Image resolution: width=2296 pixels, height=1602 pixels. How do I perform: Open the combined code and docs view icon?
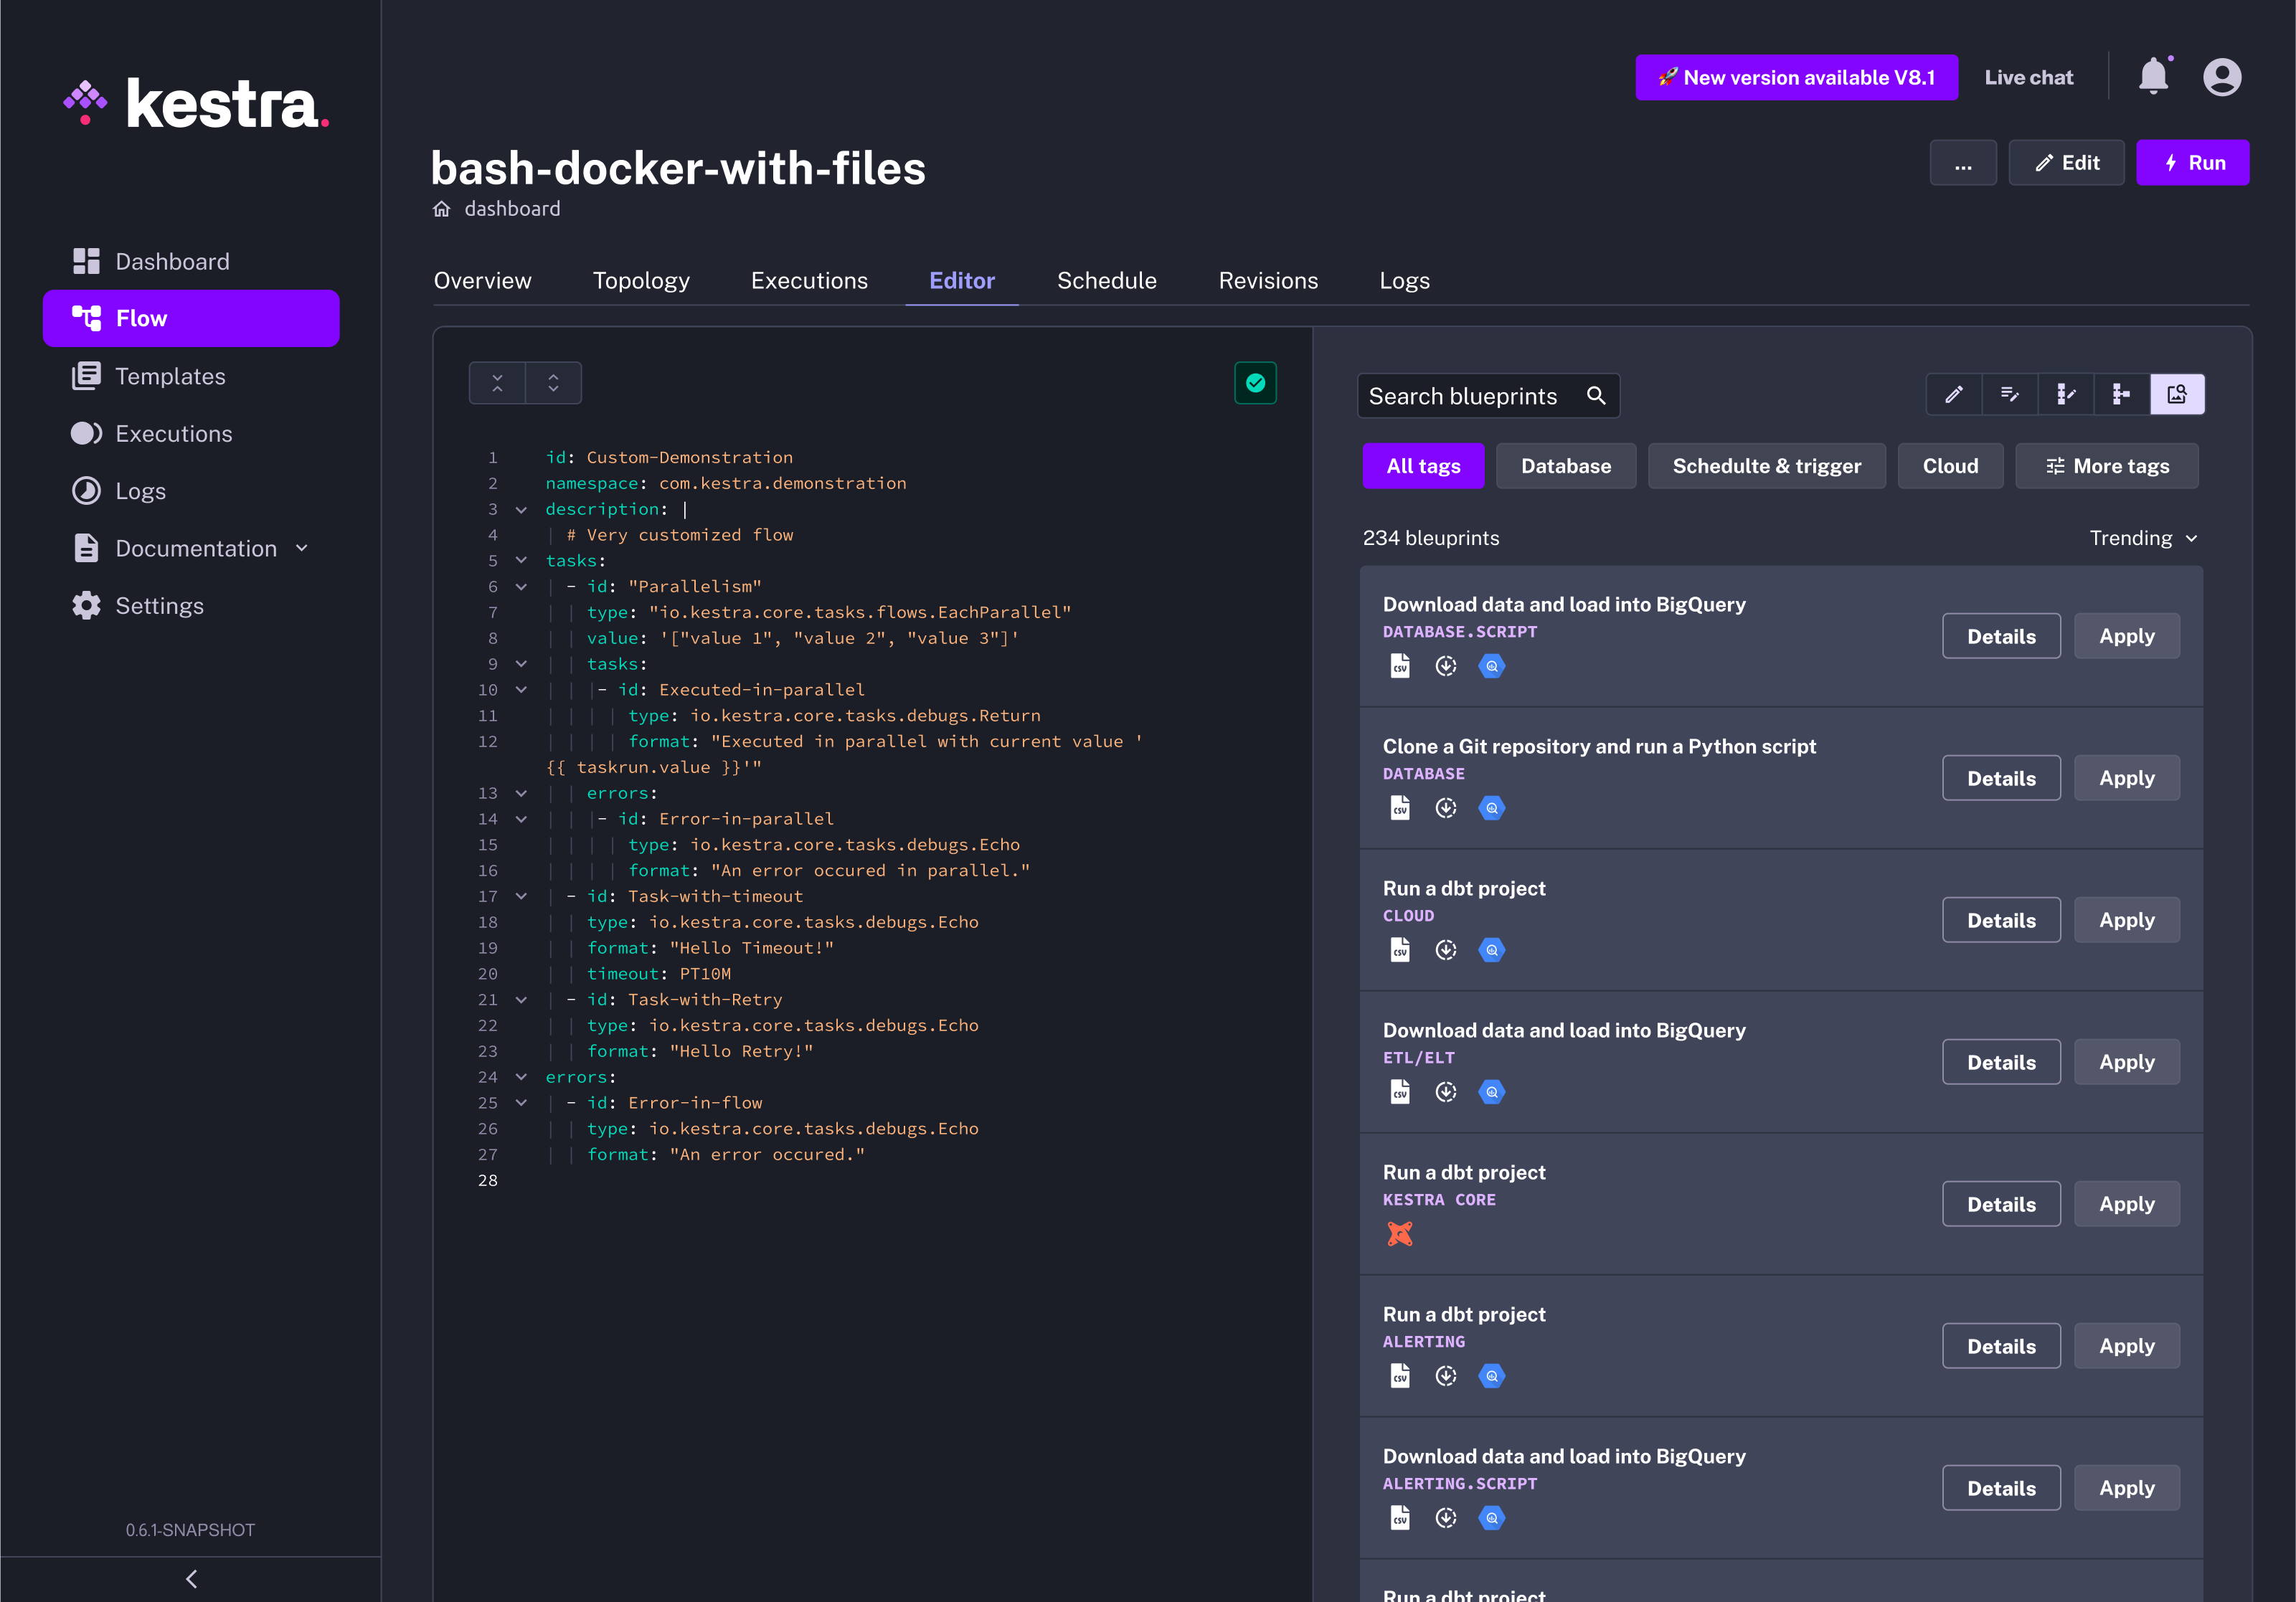(x=2010, y=394)
